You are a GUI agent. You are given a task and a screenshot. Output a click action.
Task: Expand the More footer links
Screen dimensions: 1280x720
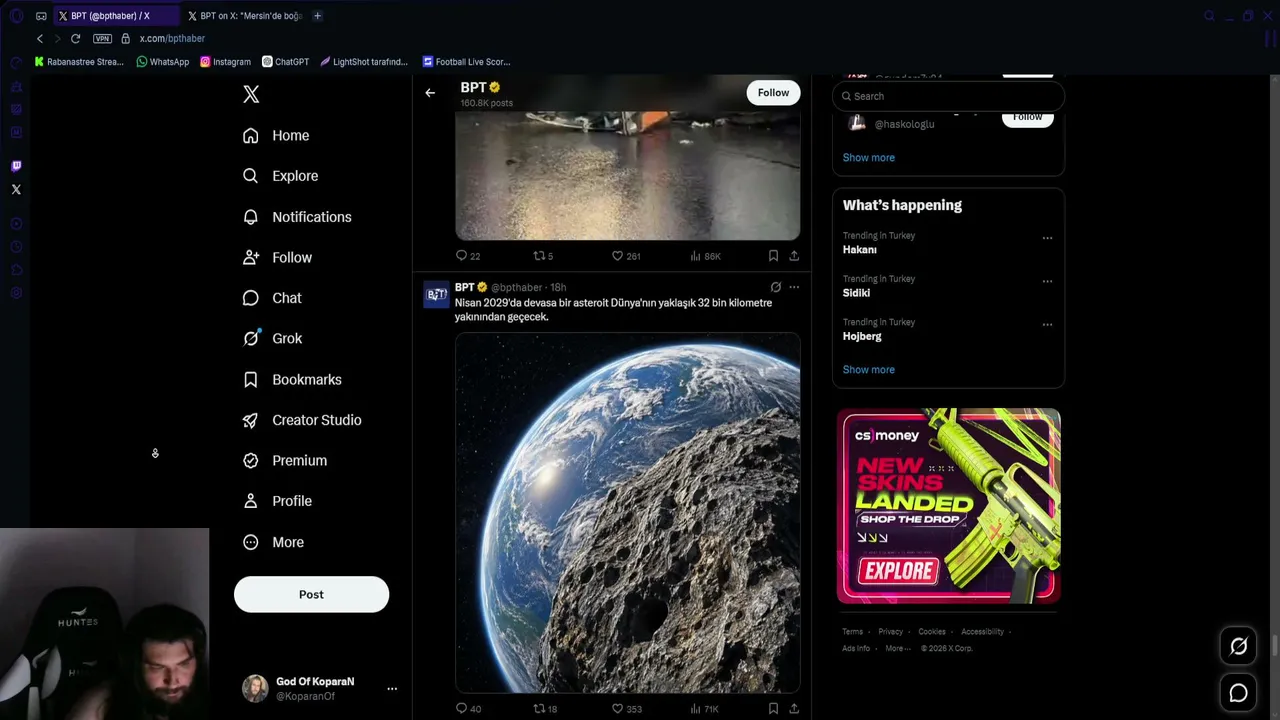coord(897,649)
